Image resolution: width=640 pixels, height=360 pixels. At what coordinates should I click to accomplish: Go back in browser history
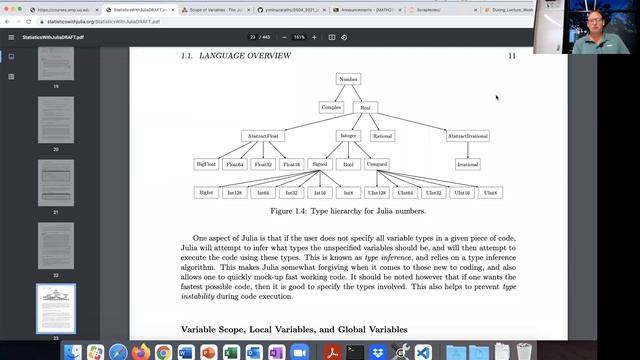(7, 22)
